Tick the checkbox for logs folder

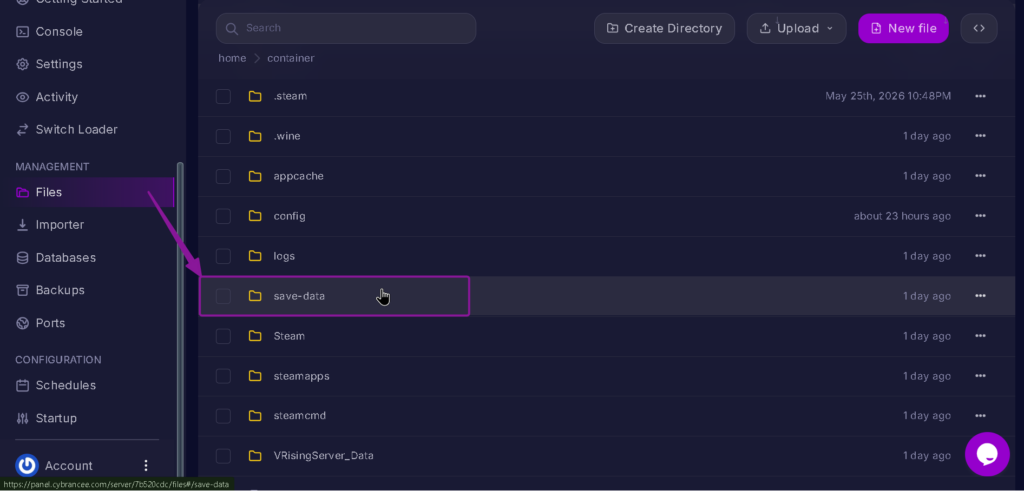[x=223, y=256]
